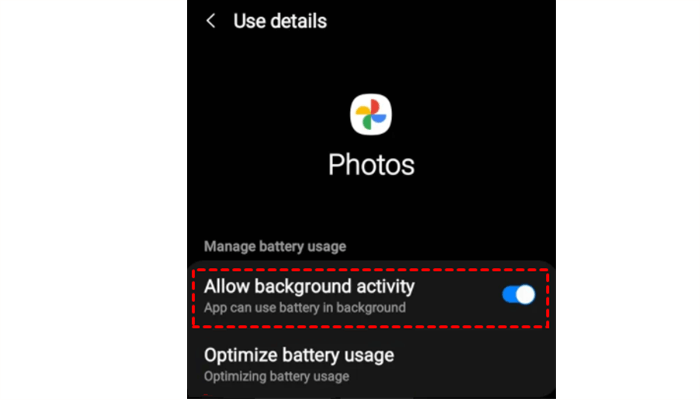Screen dimensions: 700x400
Task: Tap the Optimizing battery usage status text
Action: point(276,376)
